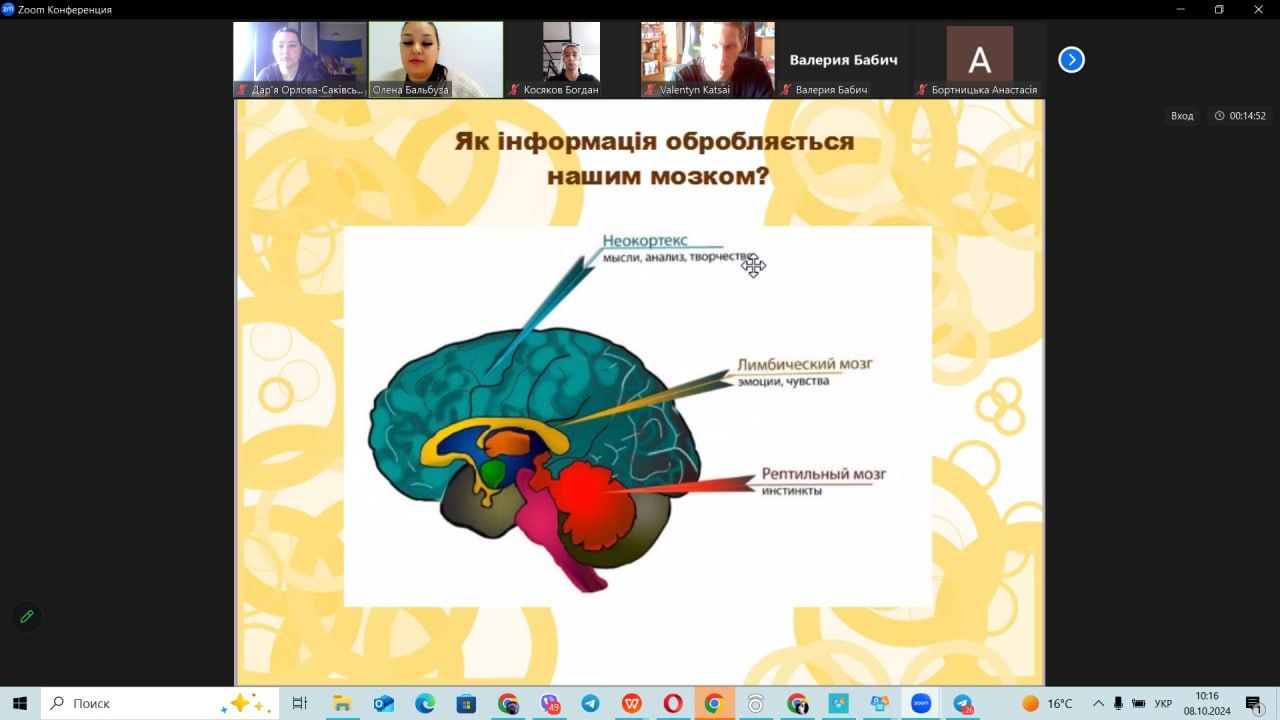Open Outlook from the taskbar

click(x=383, y=703)
